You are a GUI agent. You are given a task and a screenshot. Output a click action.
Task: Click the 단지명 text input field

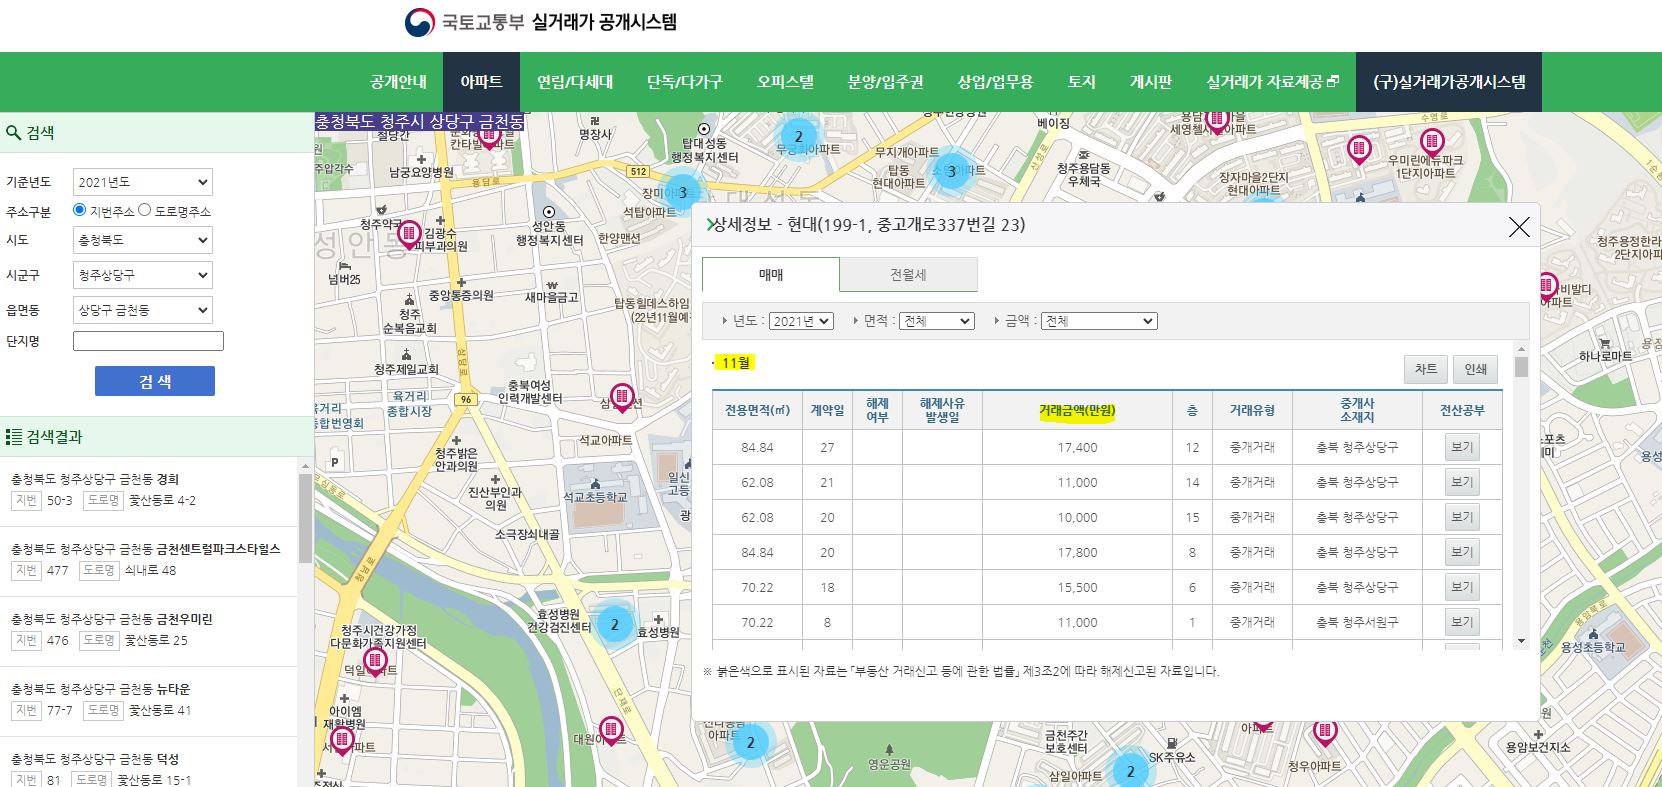coord(148,341)
